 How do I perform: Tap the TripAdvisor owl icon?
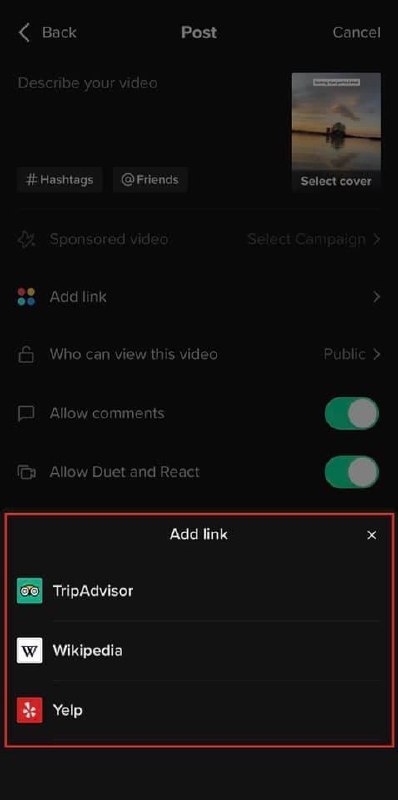click(30, 591)
